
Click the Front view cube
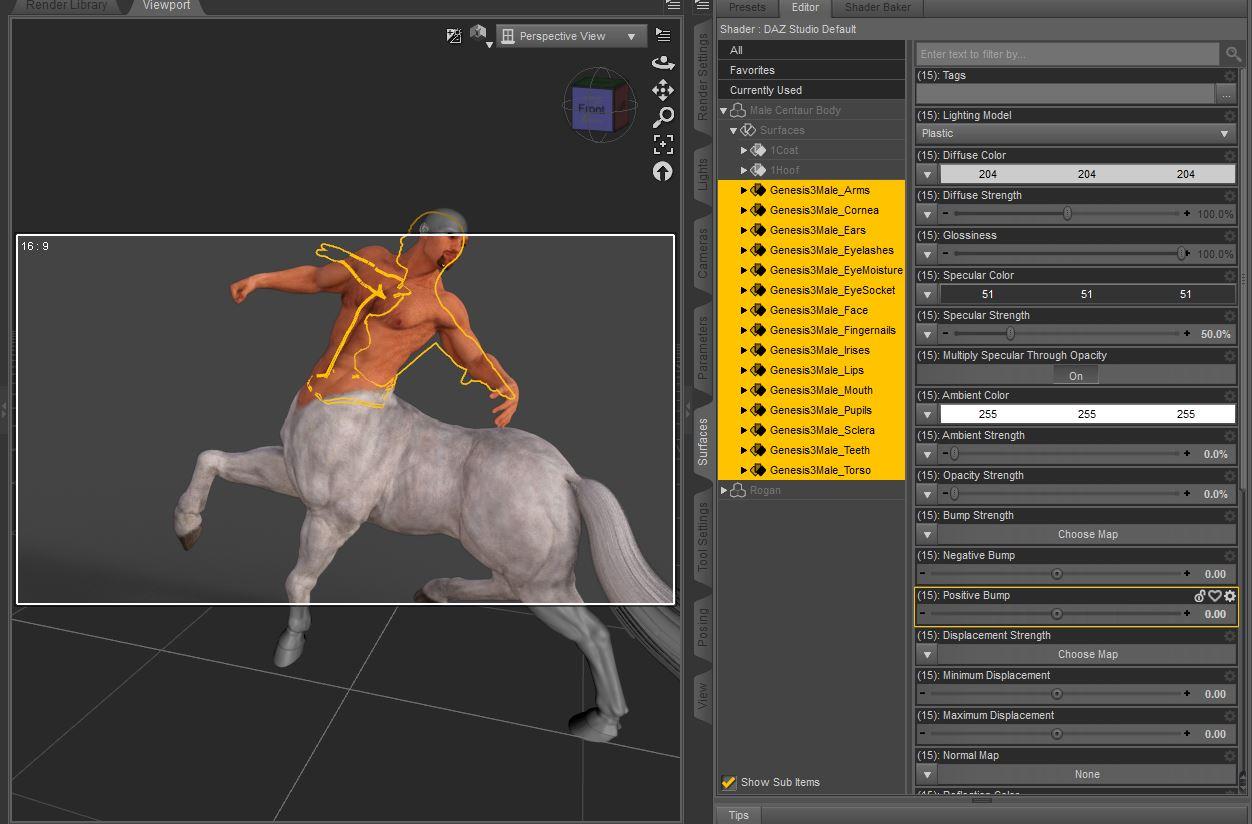[598, 105]
